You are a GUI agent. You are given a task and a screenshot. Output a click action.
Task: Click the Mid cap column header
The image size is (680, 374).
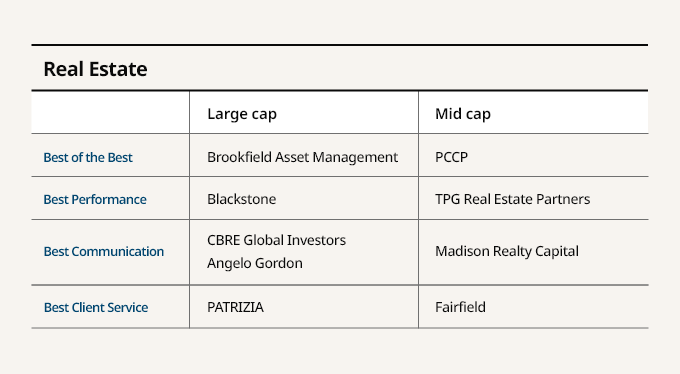click(x=463, y=114)
